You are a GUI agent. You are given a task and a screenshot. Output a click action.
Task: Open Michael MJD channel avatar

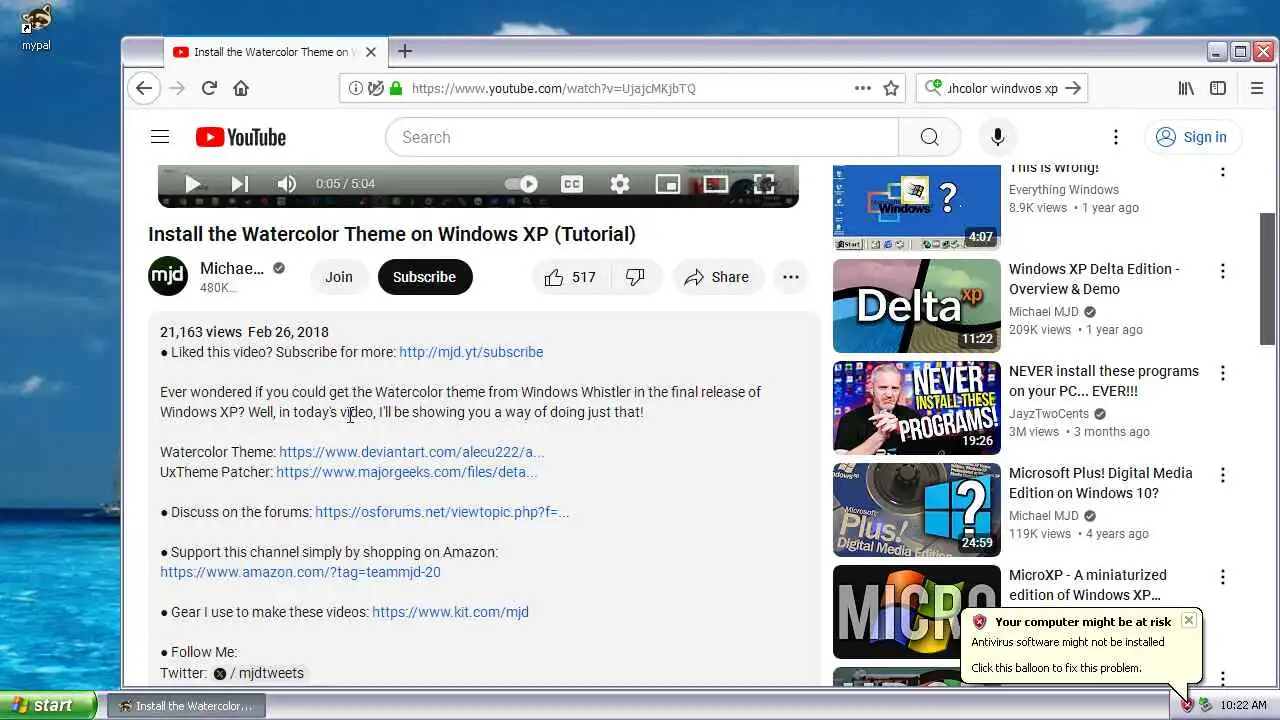point(168,276)
